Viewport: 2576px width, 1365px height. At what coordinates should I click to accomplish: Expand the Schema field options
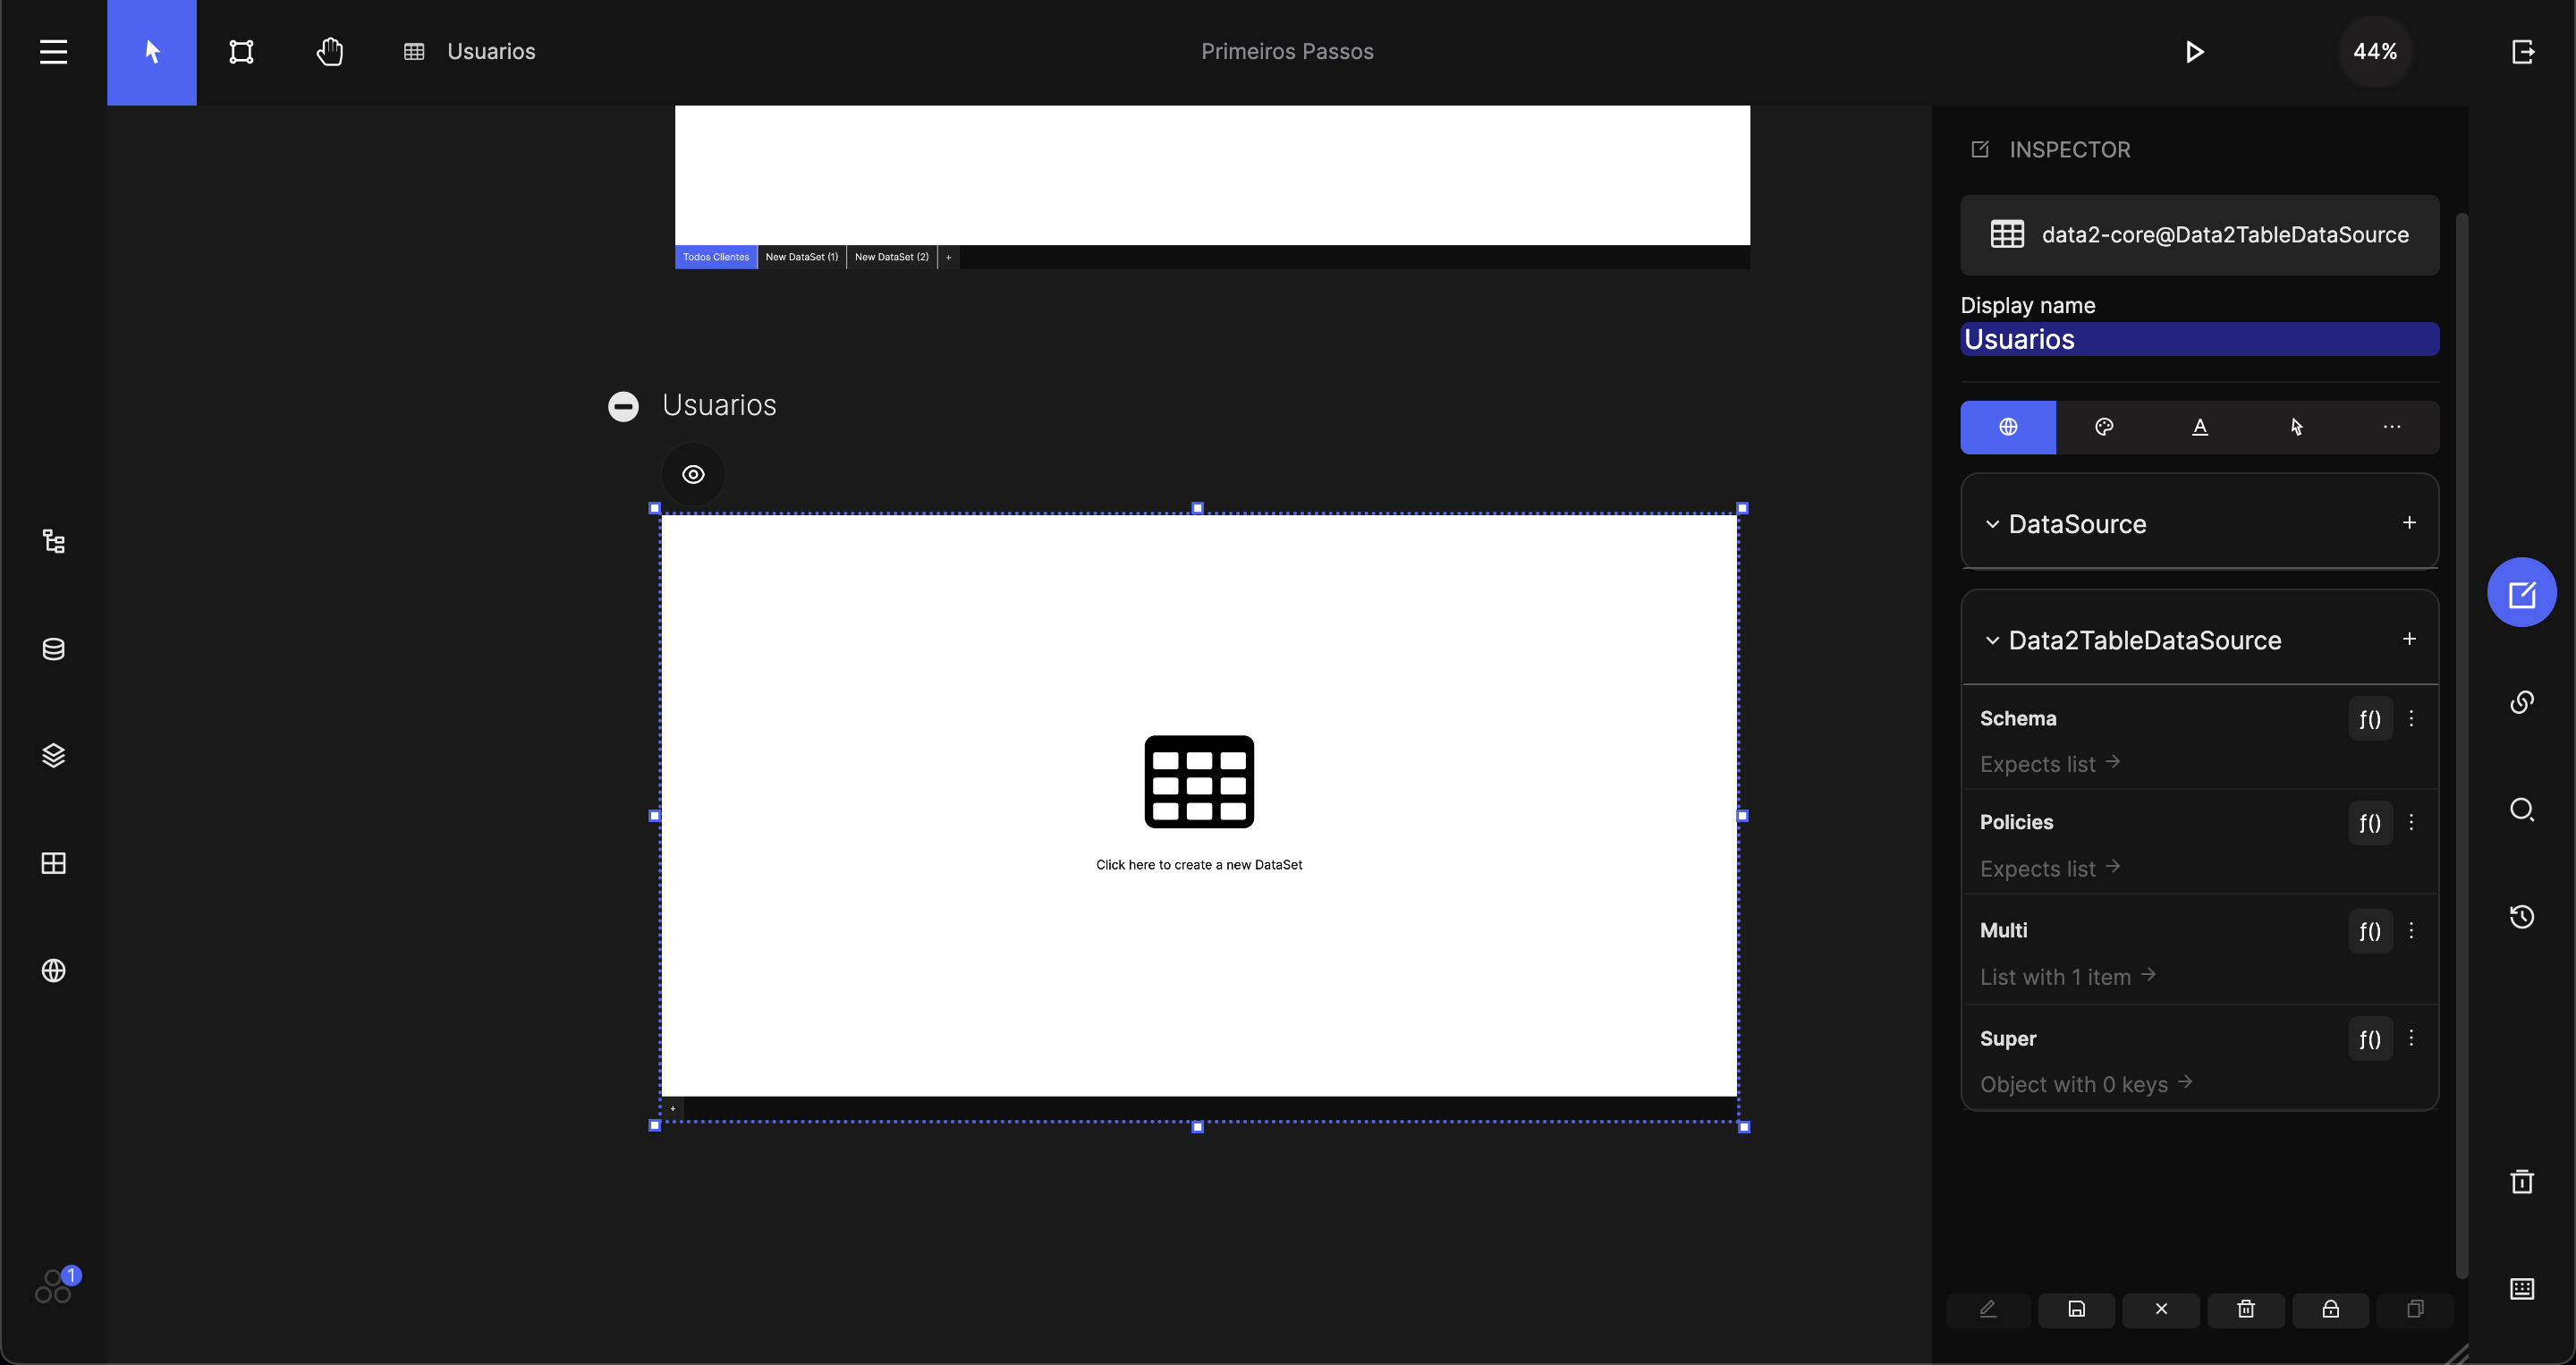point(2411,717)
